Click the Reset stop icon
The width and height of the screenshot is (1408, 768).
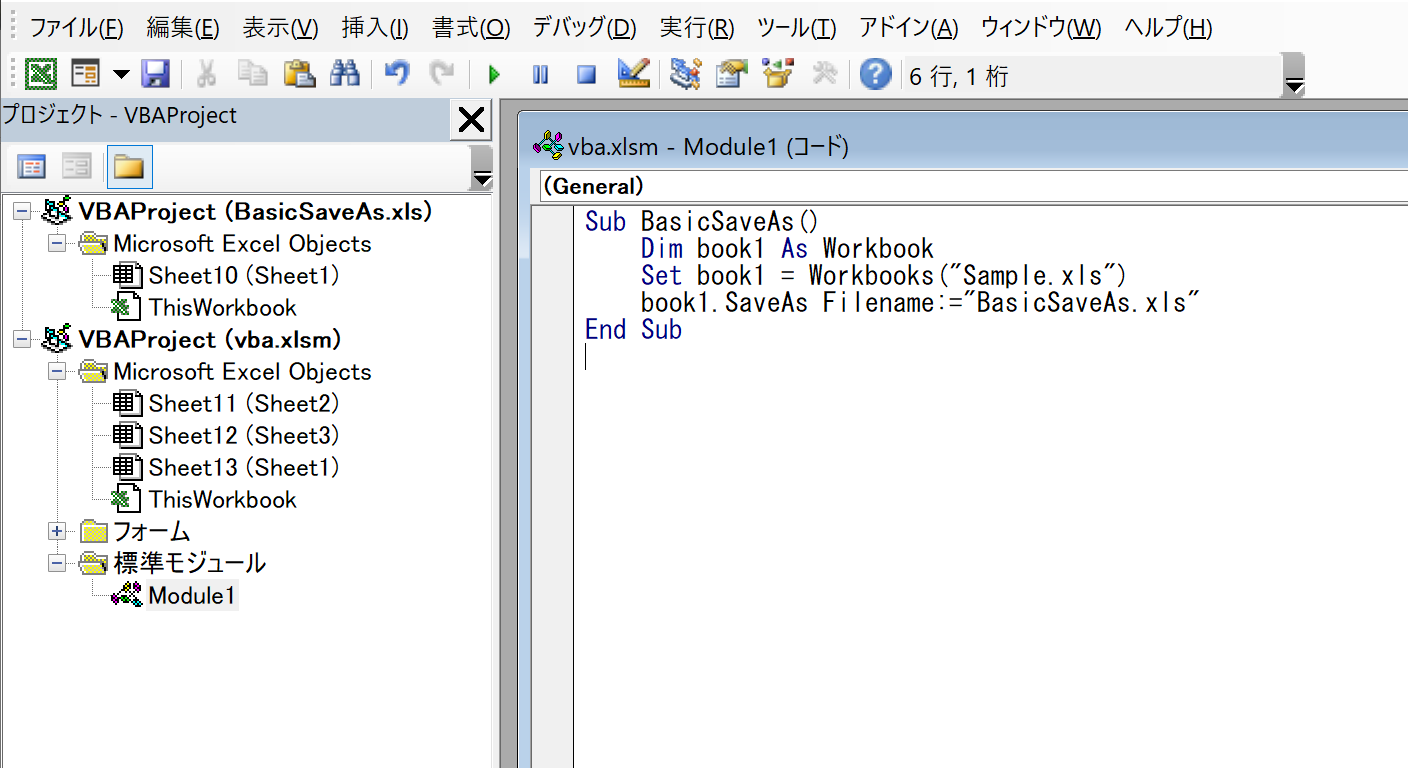tap(586, 75)
